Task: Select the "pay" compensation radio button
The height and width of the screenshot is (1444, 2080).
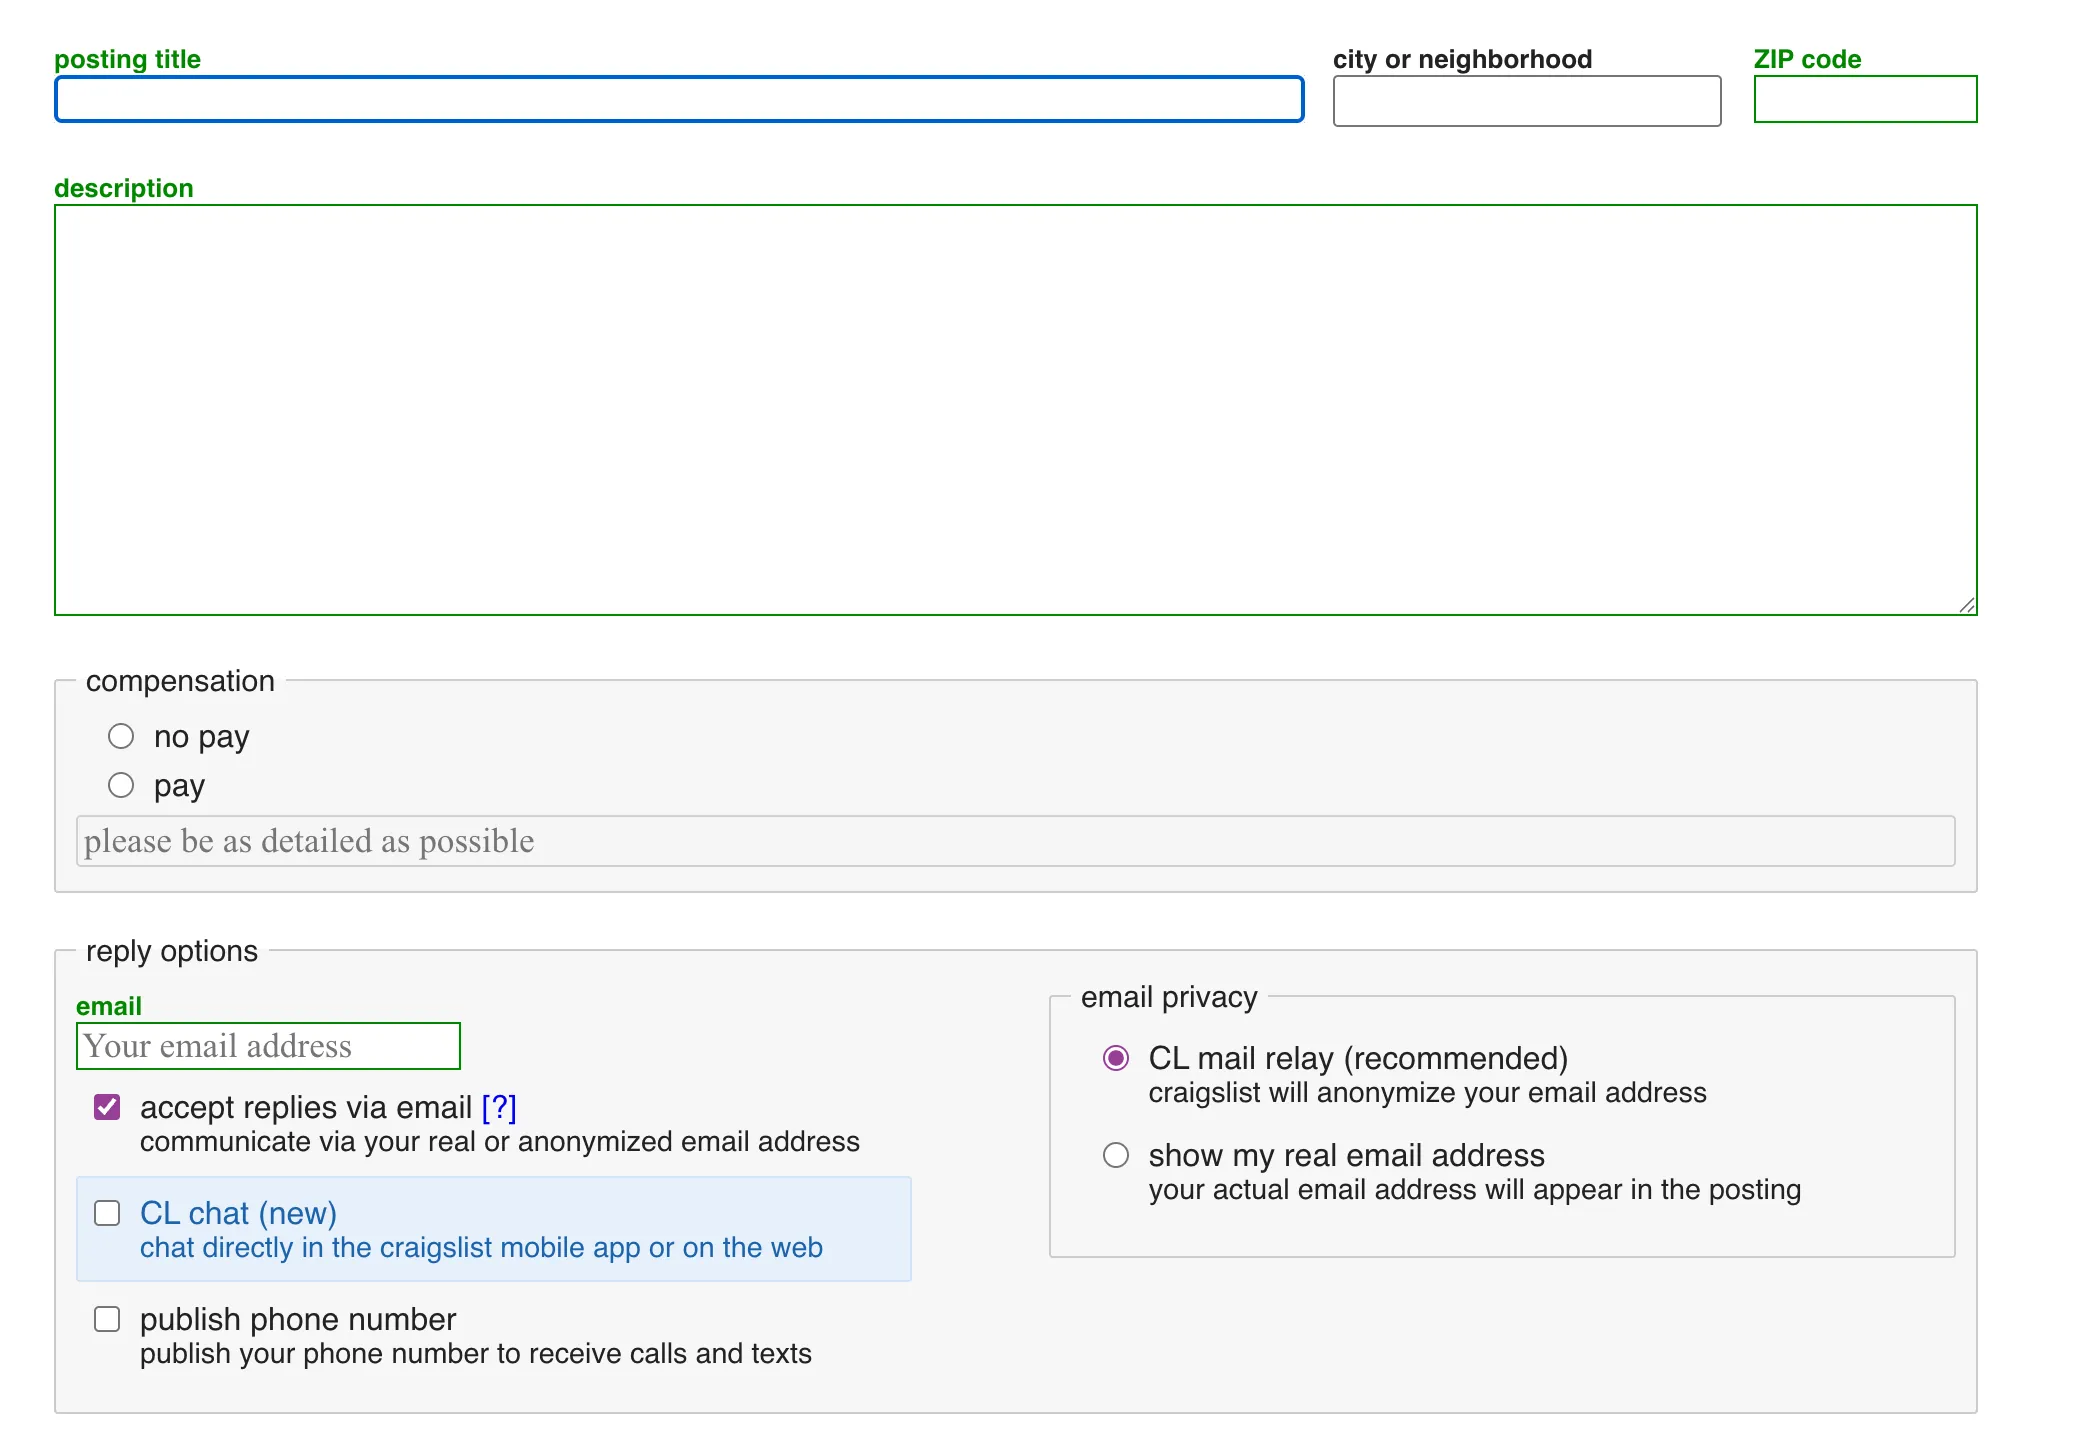Action: click(x=121, y=785)
